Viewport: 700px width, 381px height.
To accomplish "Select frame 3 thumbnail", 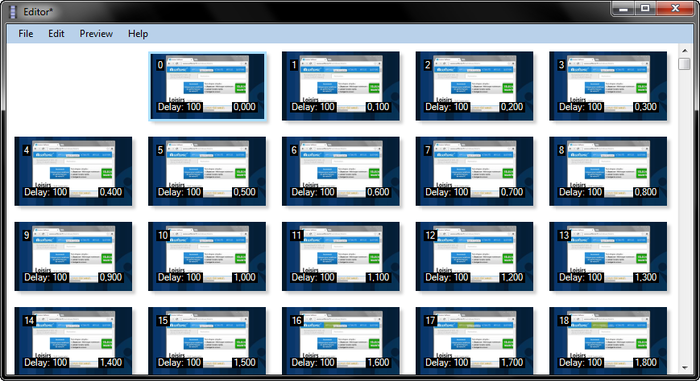I will tap(608, 86).
